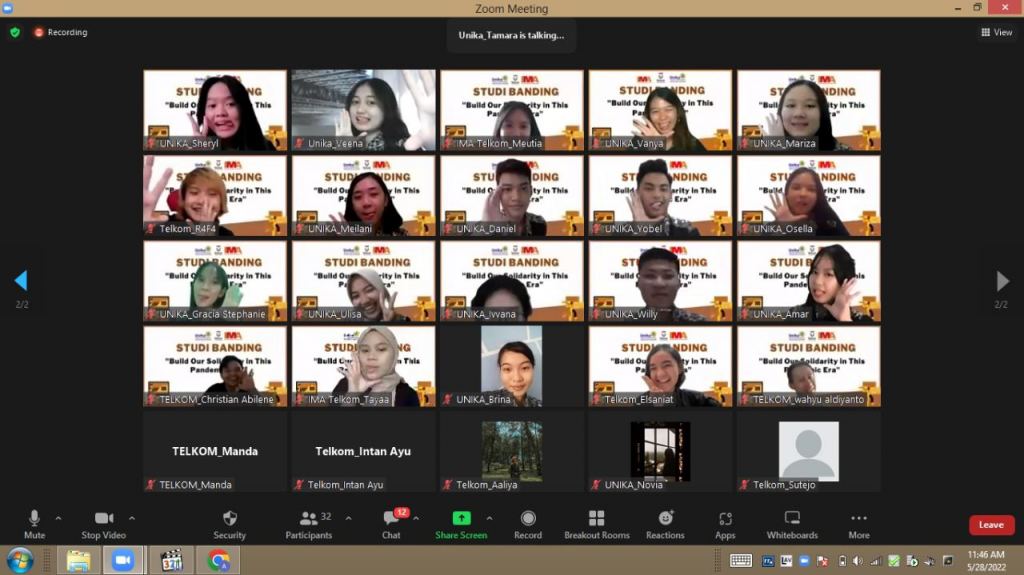Click the on-screen keyboard tray icon
Screen dimensions: 1024x575
tap(741, 561)
